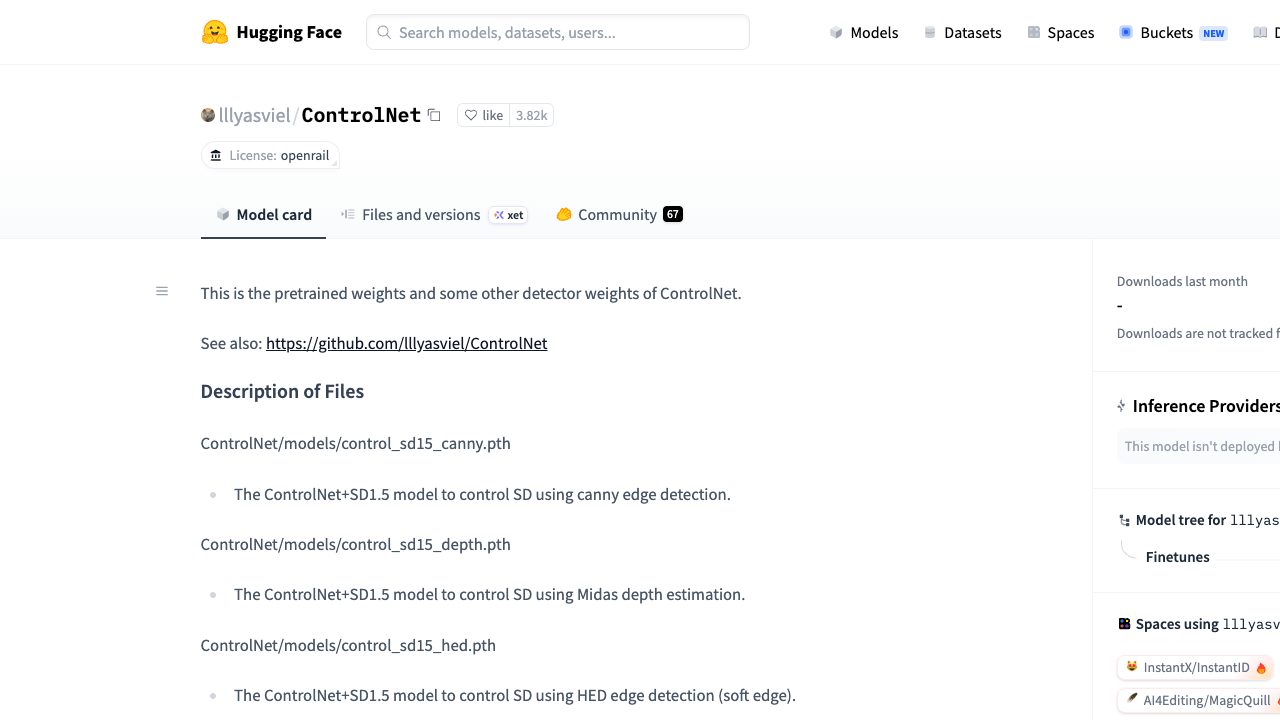The height and width of the screenshot is (720, 1280).
Task: Click the Inference Providers heading
Action: point(1206,406)
